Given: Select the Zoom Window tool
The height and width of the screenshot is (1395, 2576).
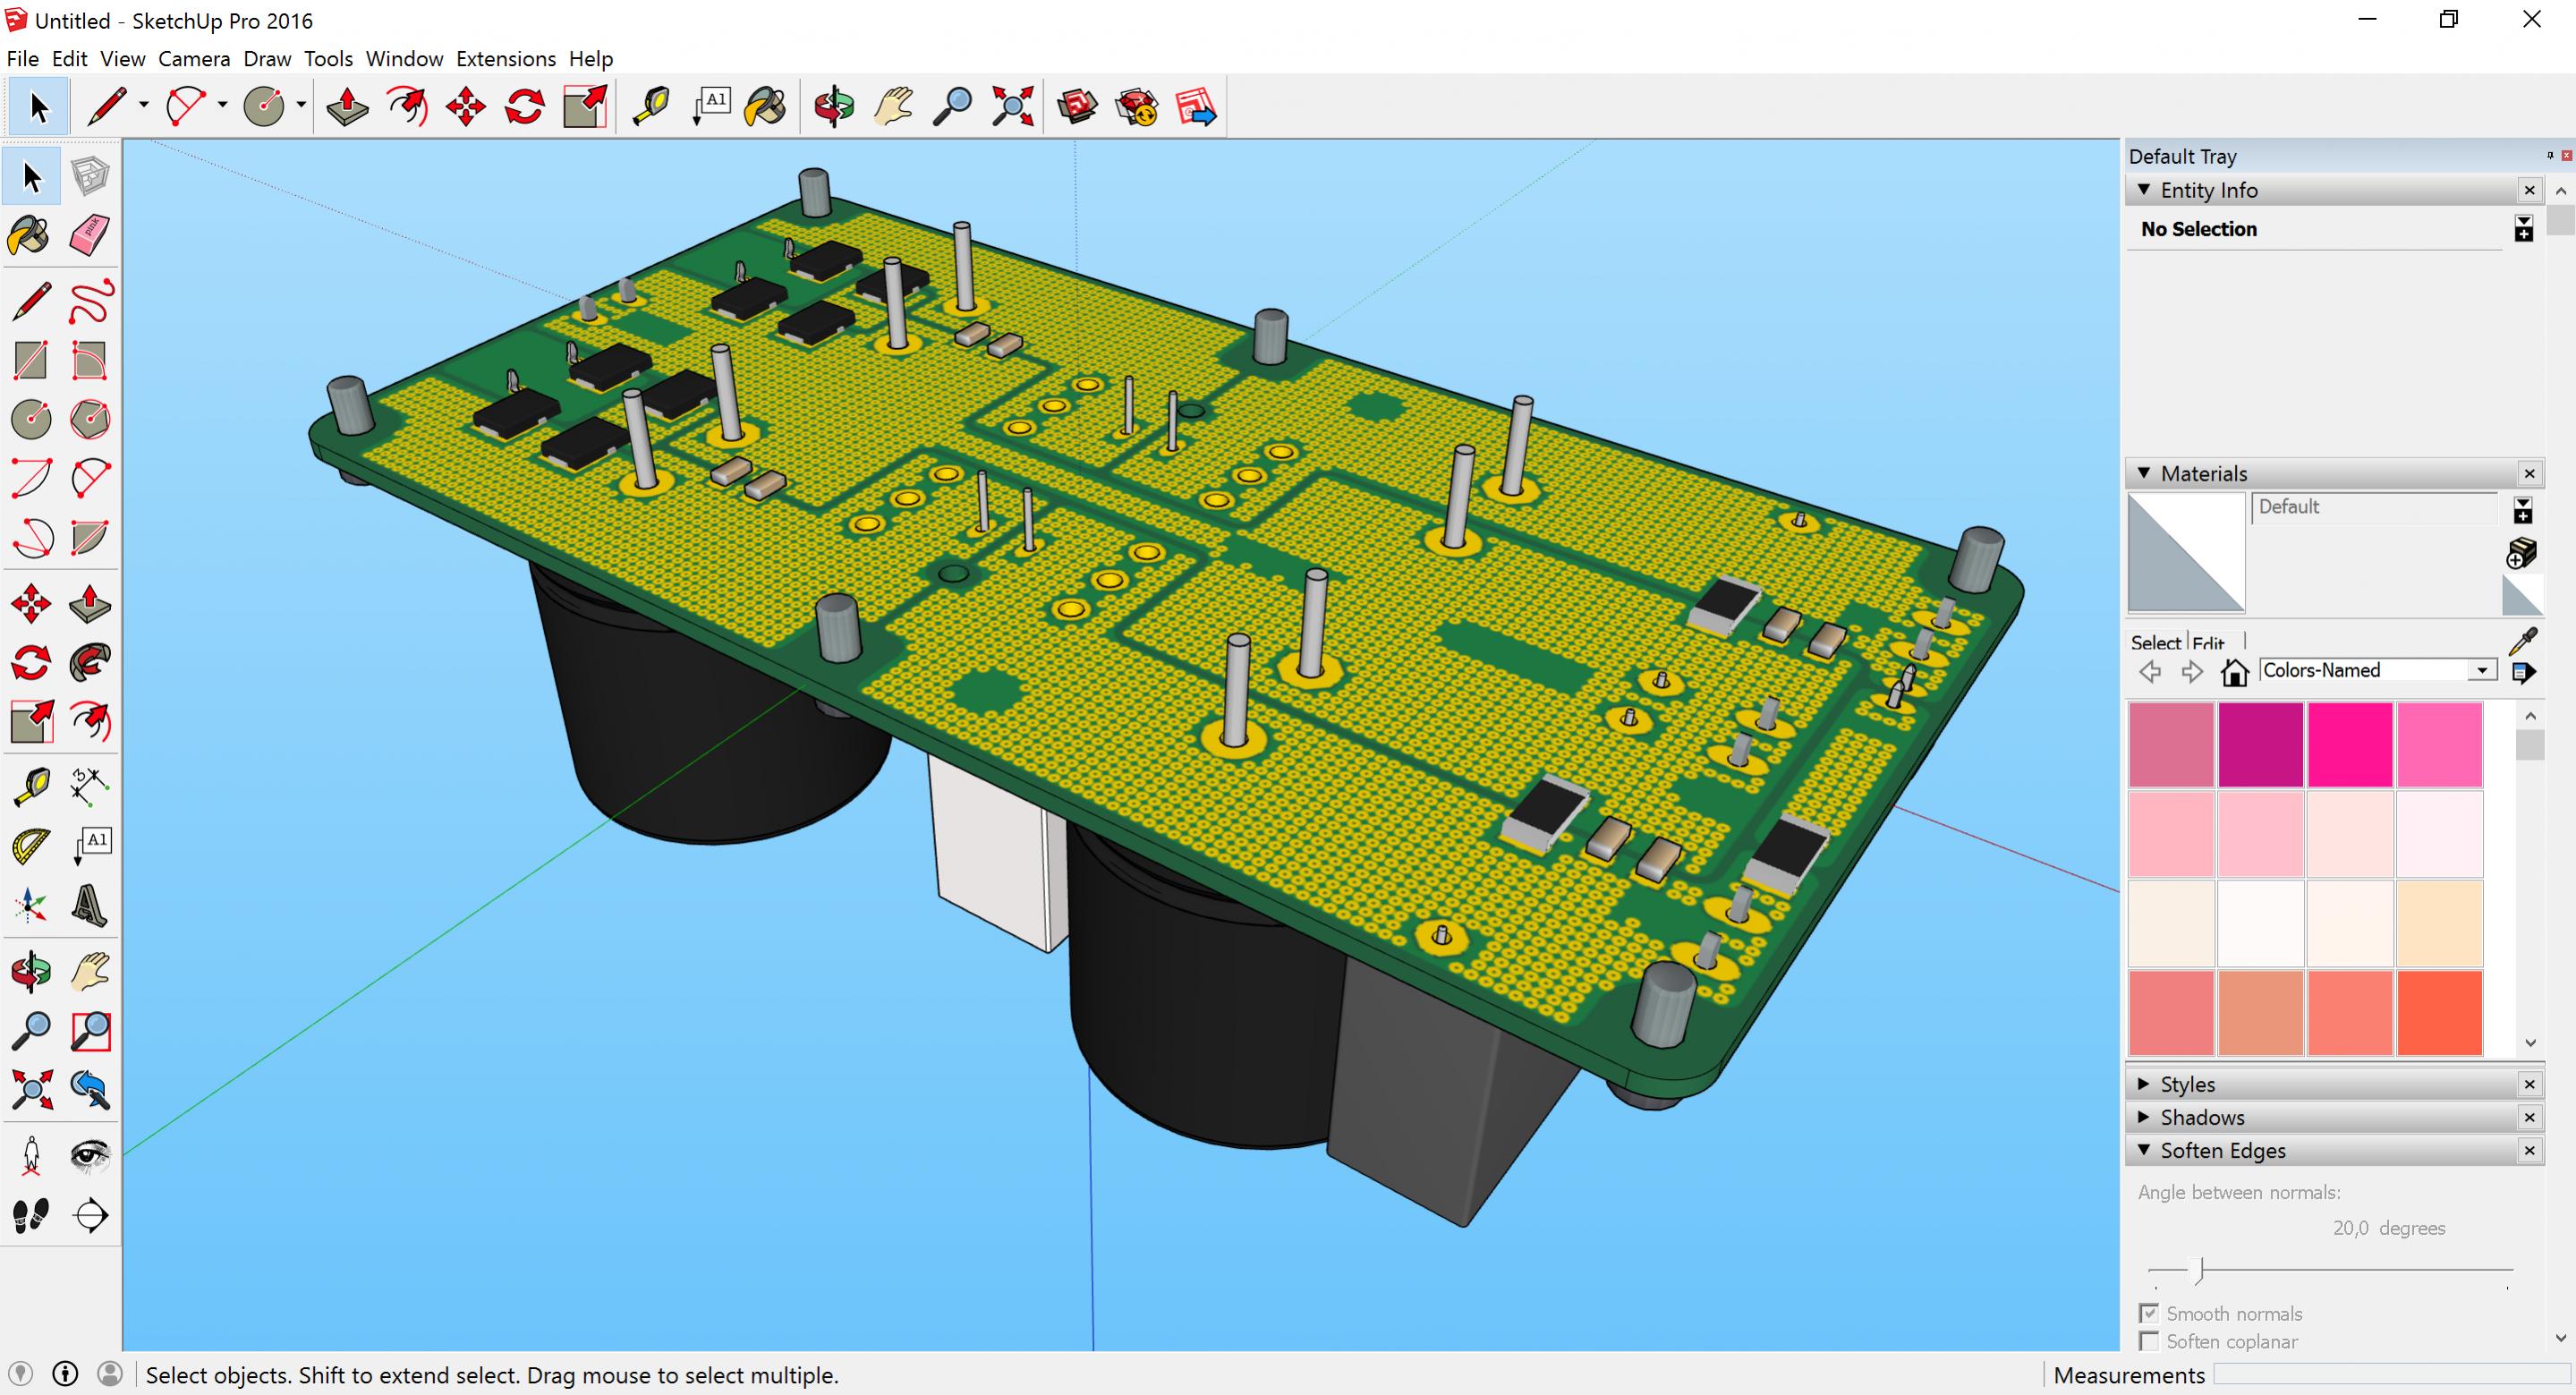Looking at the screenshot, I should (90, 1031).
